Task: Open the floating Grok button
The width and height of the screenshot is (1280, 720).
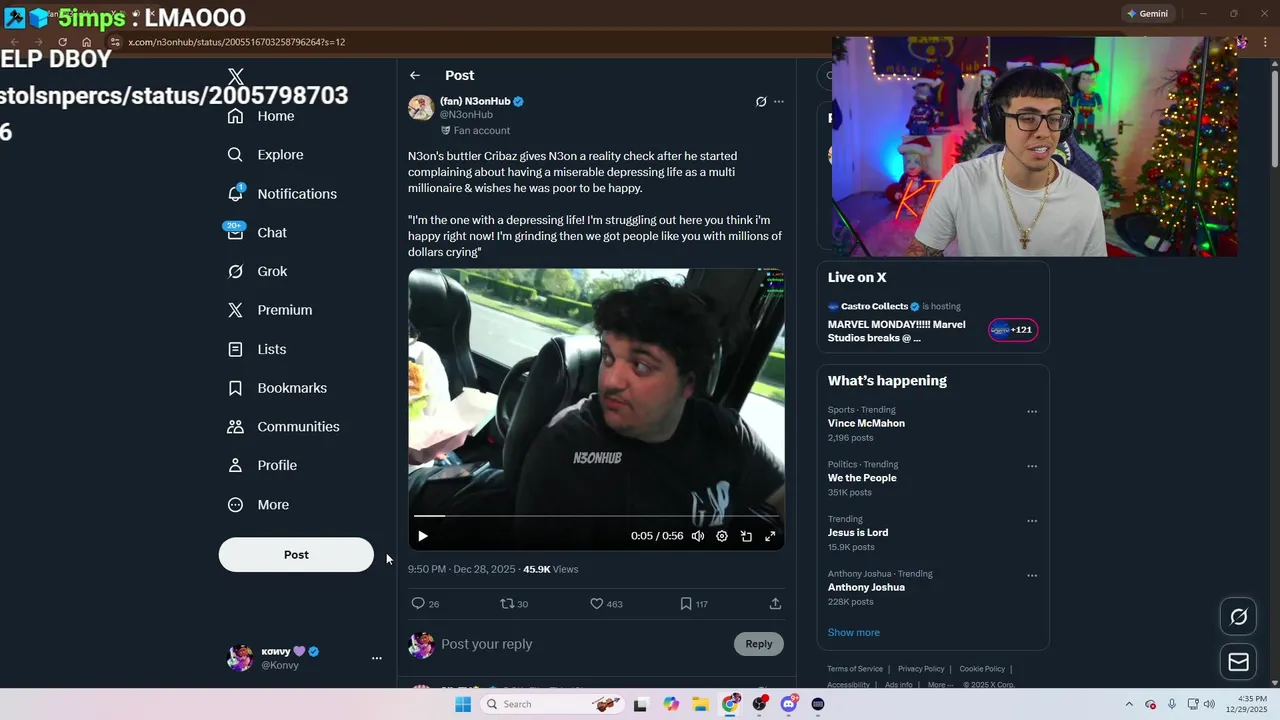Action: (x=1239, y=617)
